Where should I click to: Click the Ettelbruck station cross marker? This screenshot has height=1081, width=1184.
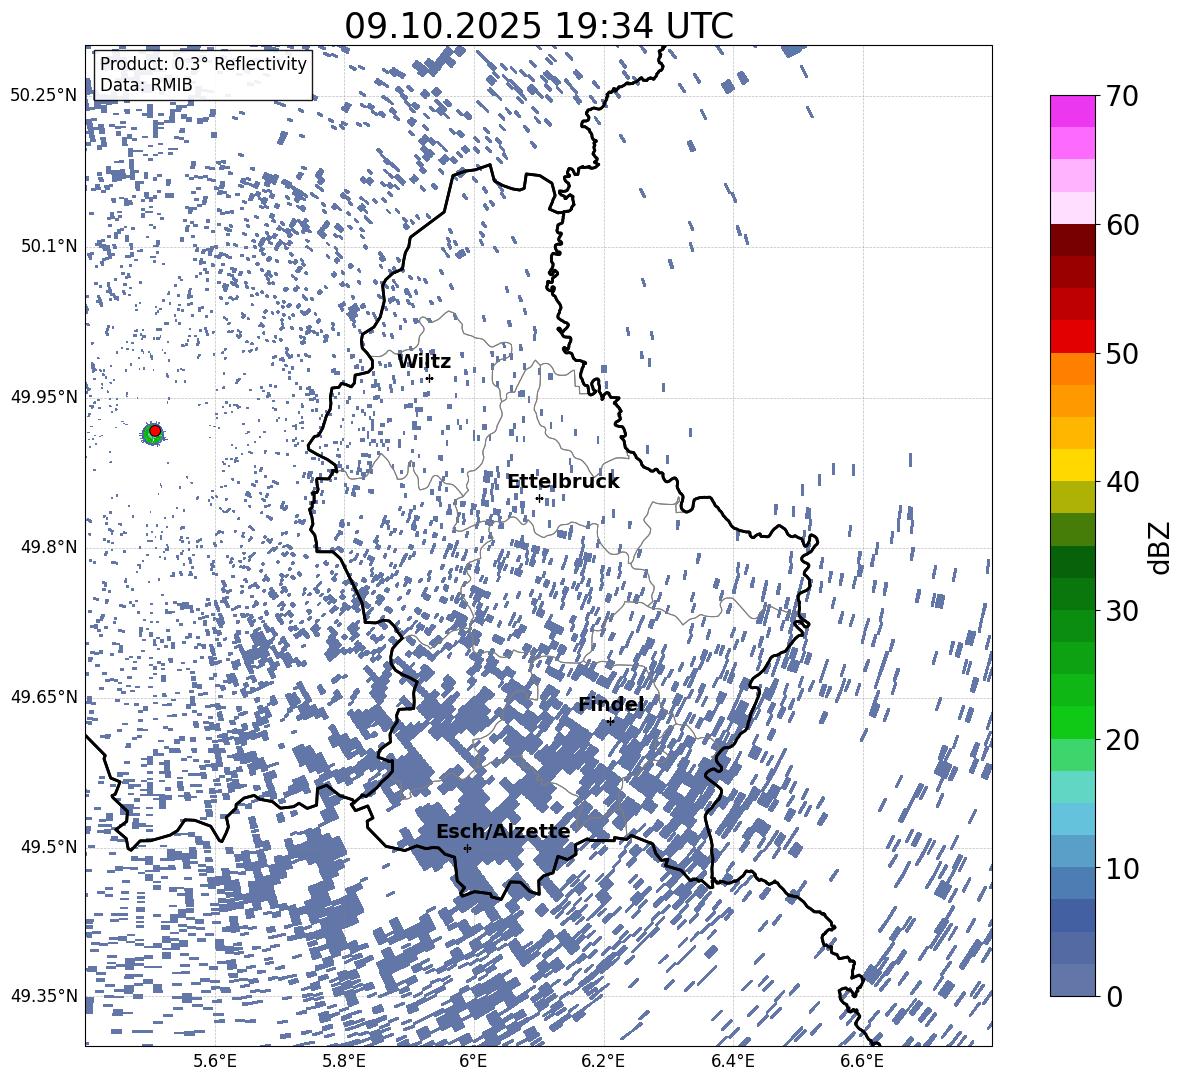tap(539, 498)
